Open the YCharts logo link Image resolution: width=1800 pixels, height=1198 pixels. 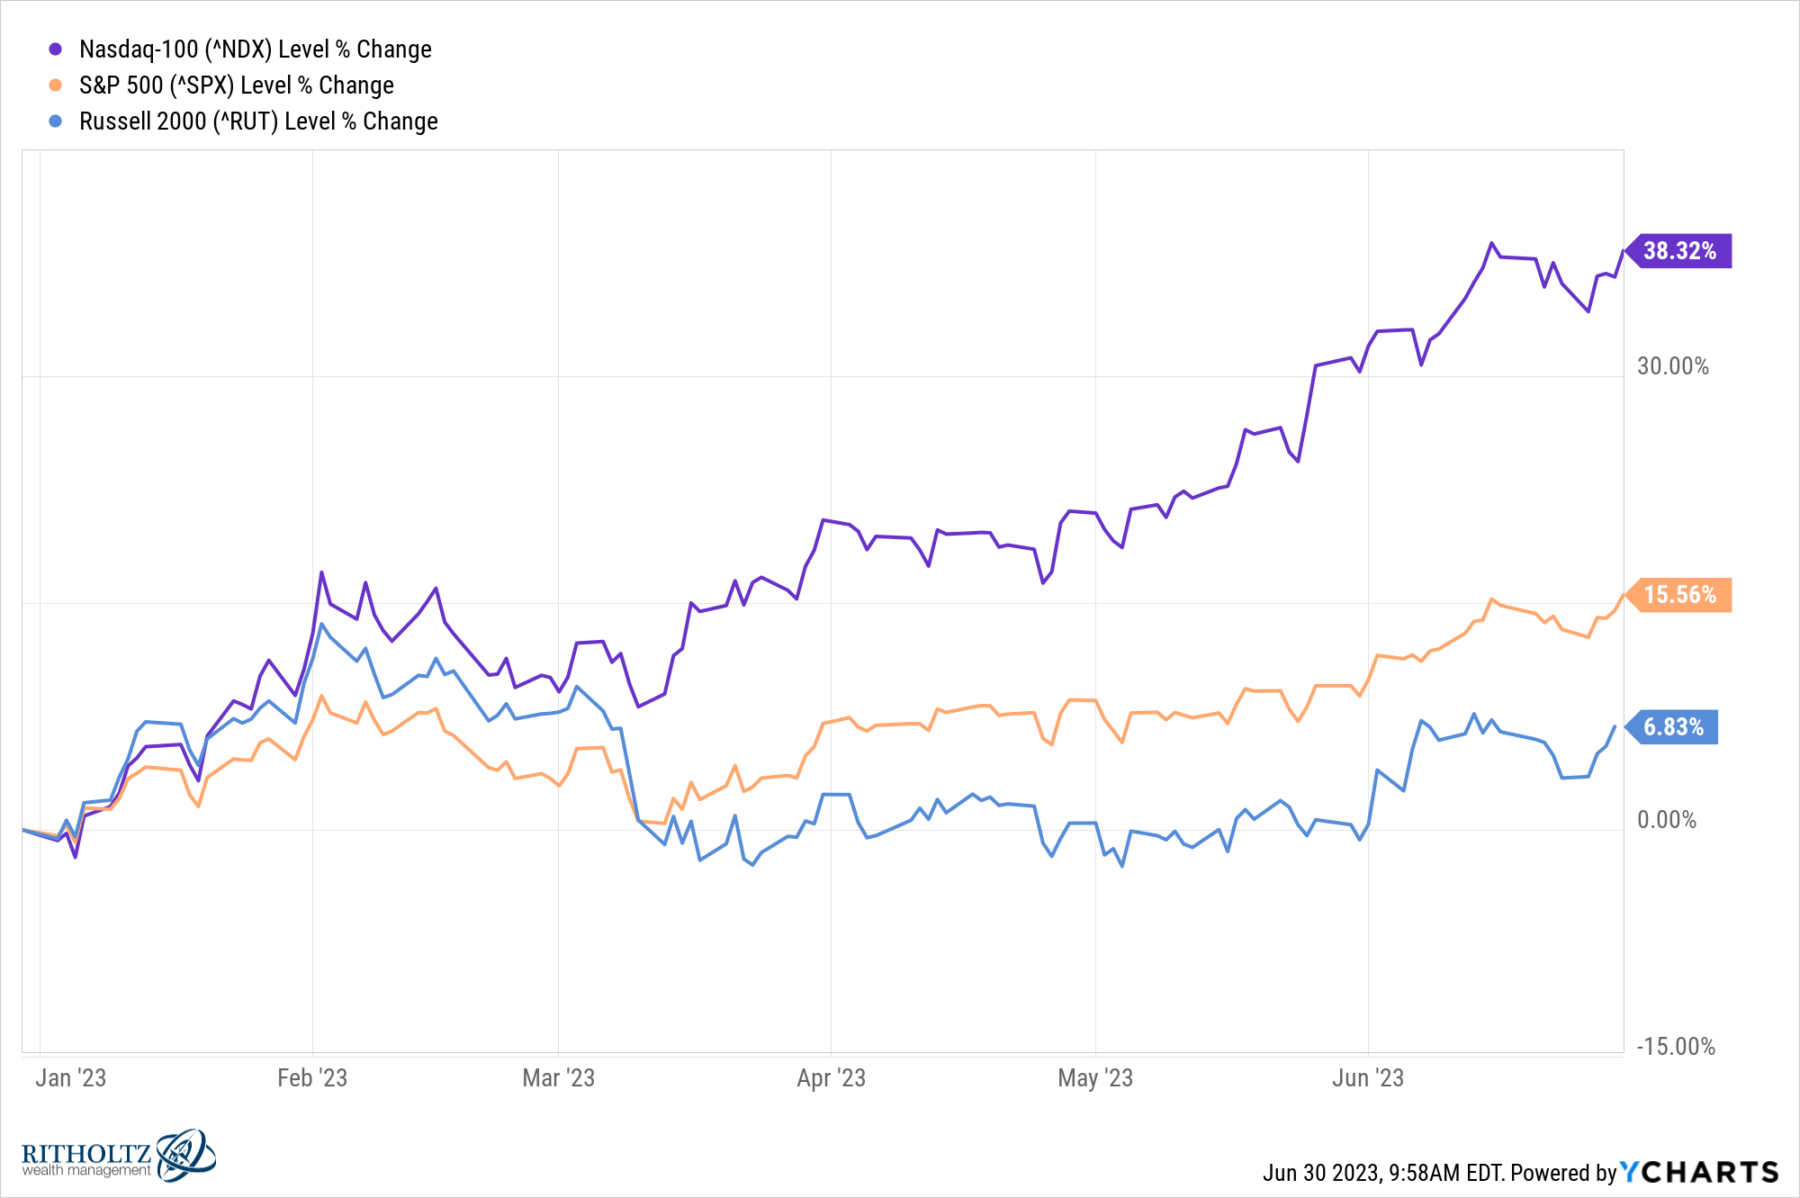click(1699, 1172)
